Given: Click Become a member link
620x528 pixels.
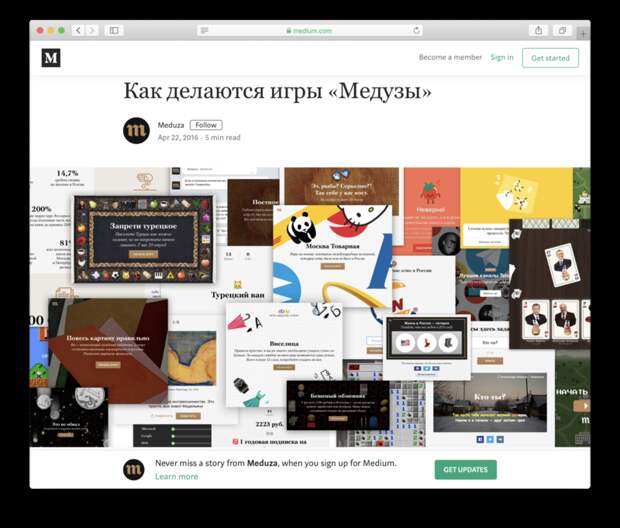Looking at the screenshot, I should (450, 57).
